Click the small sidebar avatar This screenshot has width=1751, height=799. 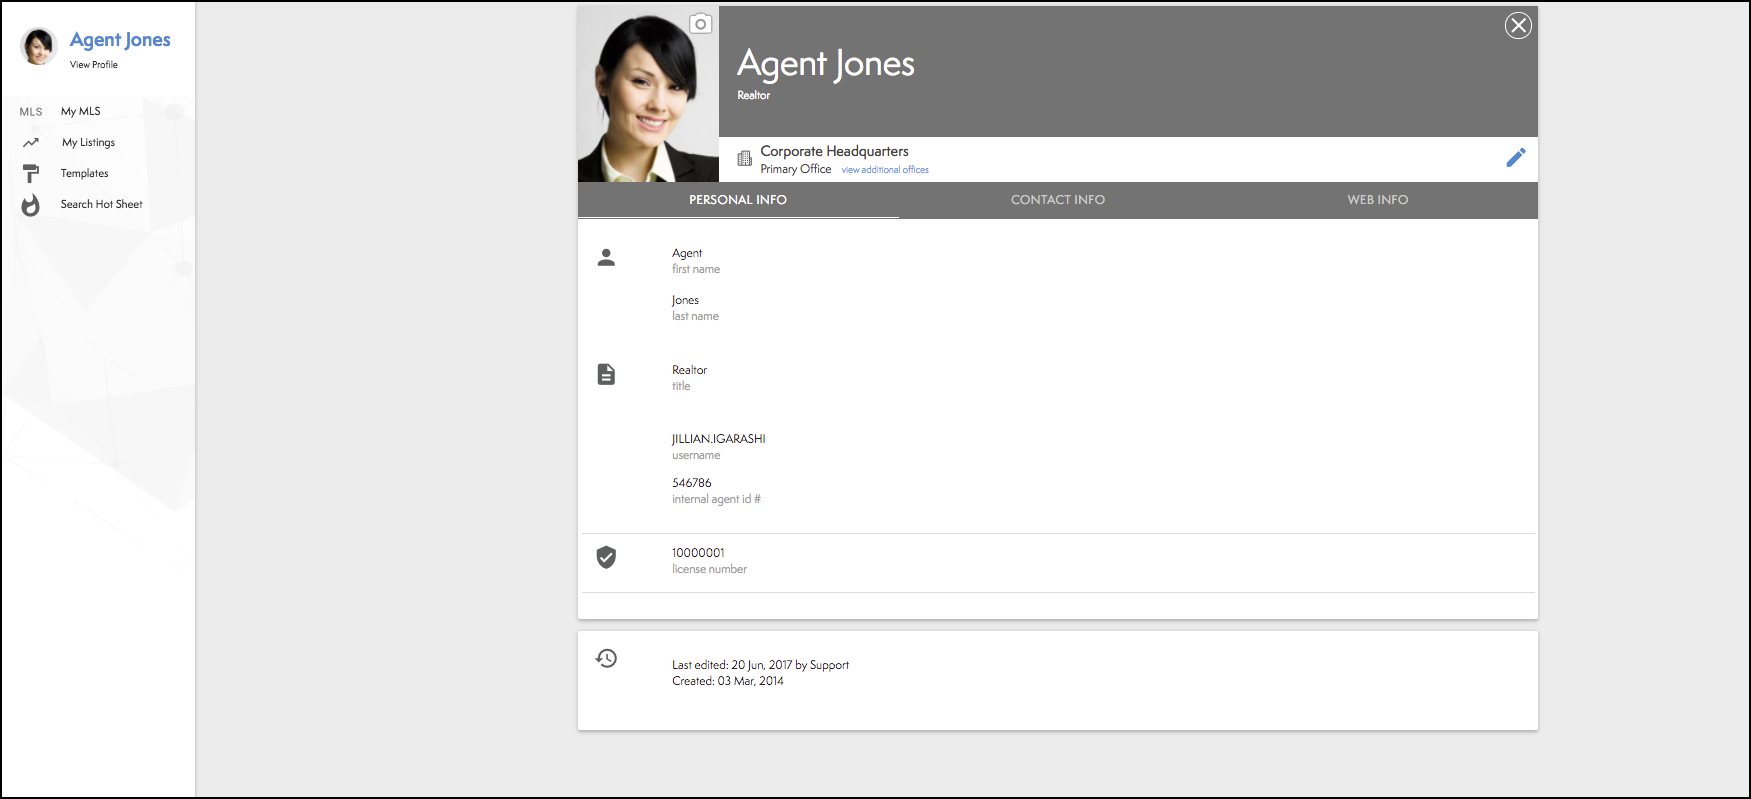pos(39,46)
